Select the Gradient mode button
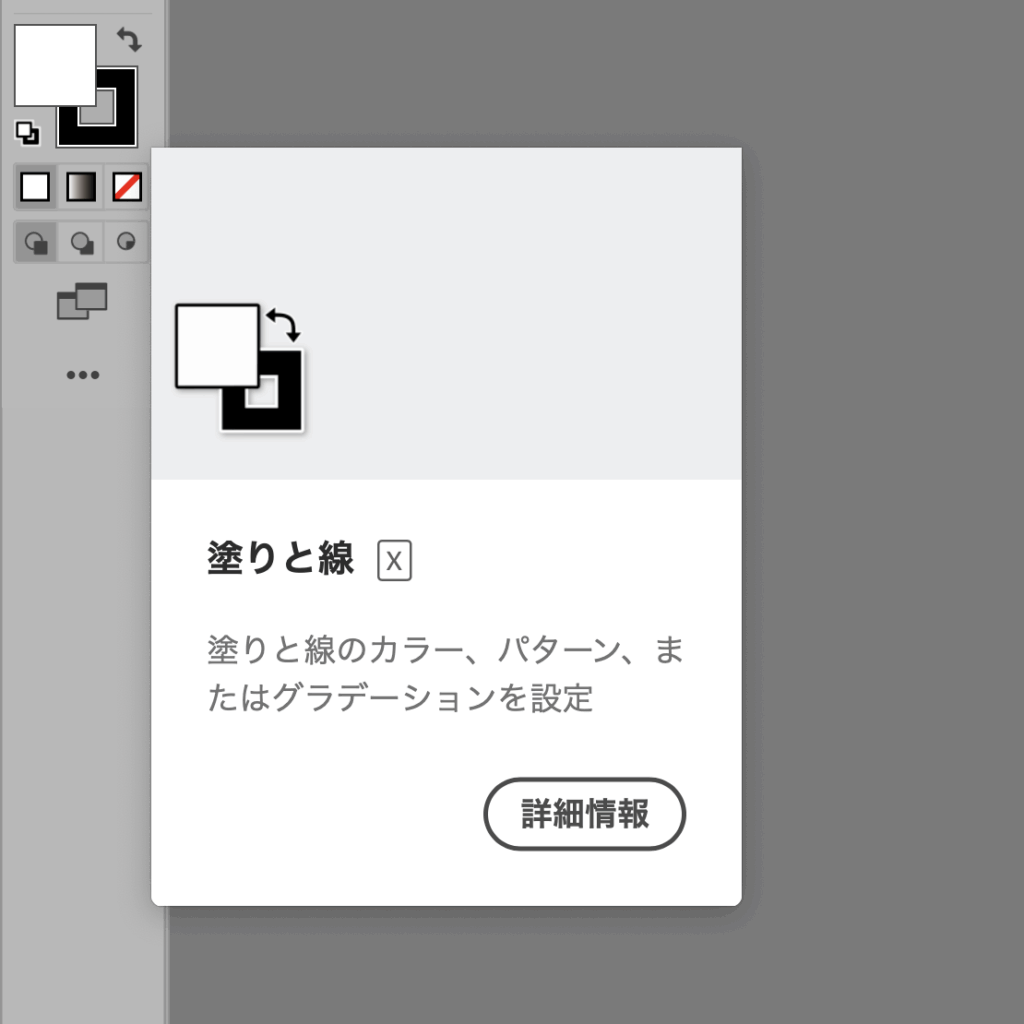 (81, 187)
